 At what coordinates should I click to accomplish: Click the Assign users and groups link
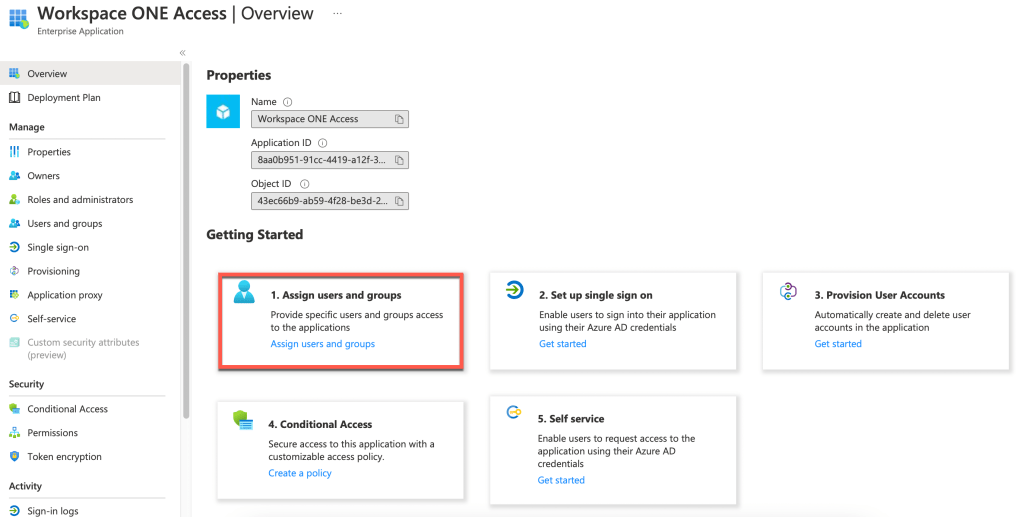point(322,344)
